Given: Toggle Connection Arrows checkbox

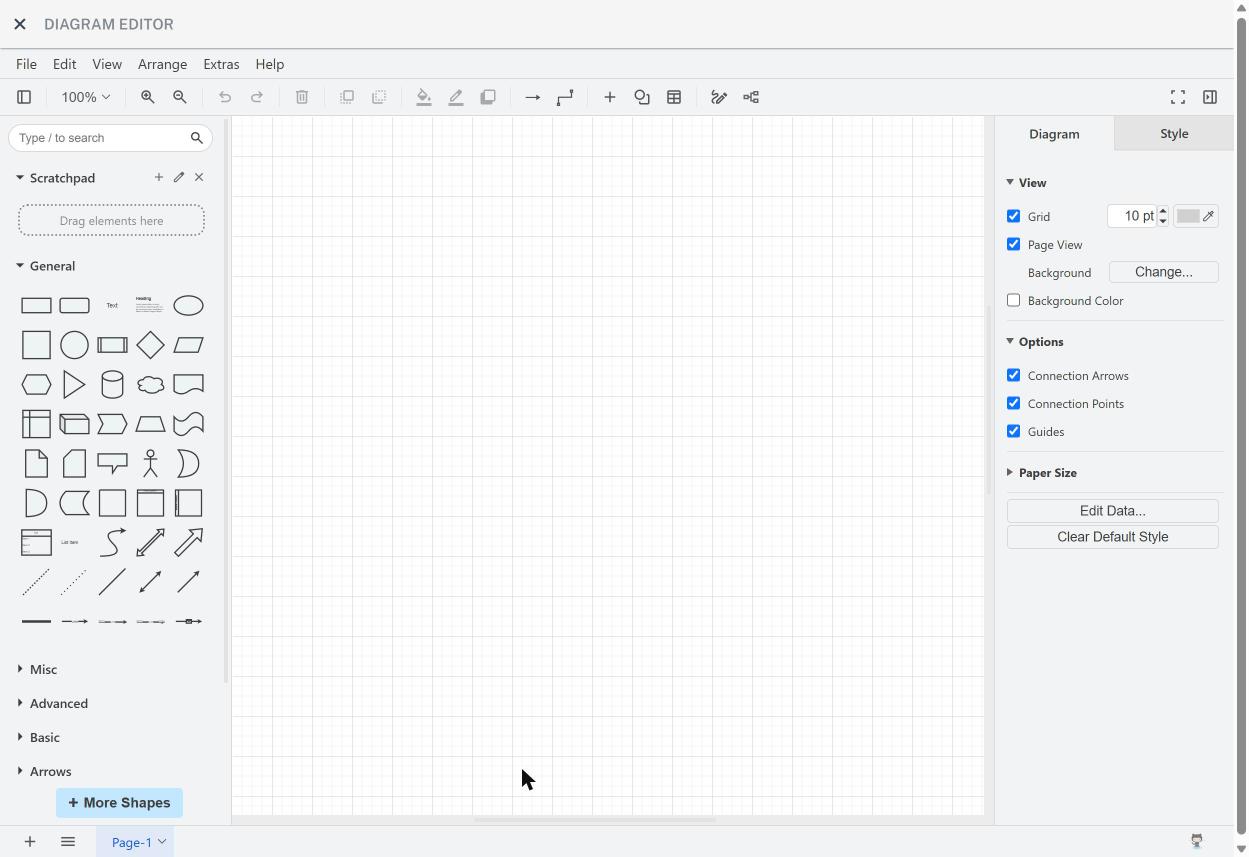Looking at the screenshot, I should click(x=1013, y=375).
